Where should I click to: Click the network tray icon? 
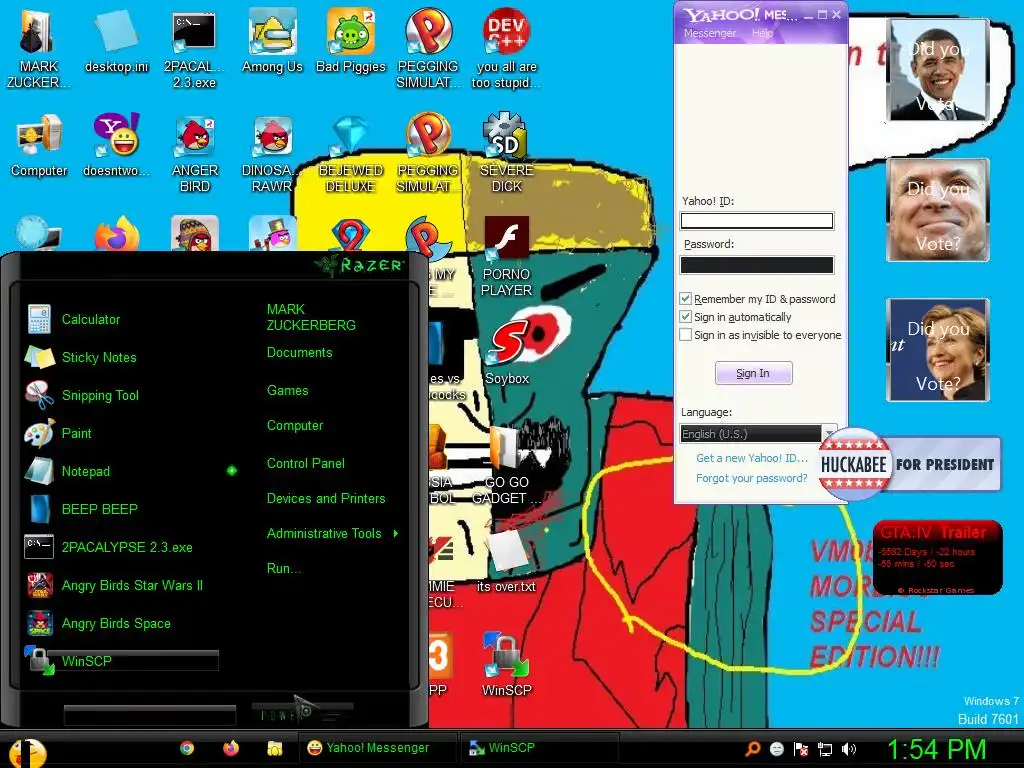[x=825, y=749]
